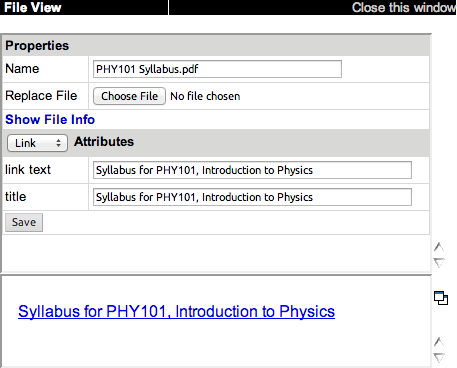Click the Choose File button
457x368 pixels.
pos(129,96)
